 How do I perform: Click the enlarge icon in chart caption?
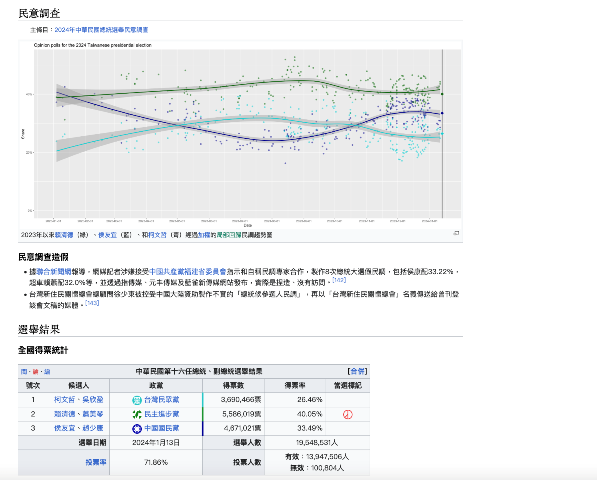tap(456, 233)
